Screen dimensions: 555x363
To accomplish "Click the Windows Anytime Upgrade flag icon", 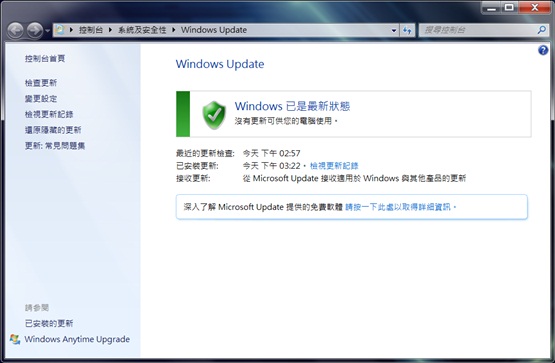I will coord(15,339).
